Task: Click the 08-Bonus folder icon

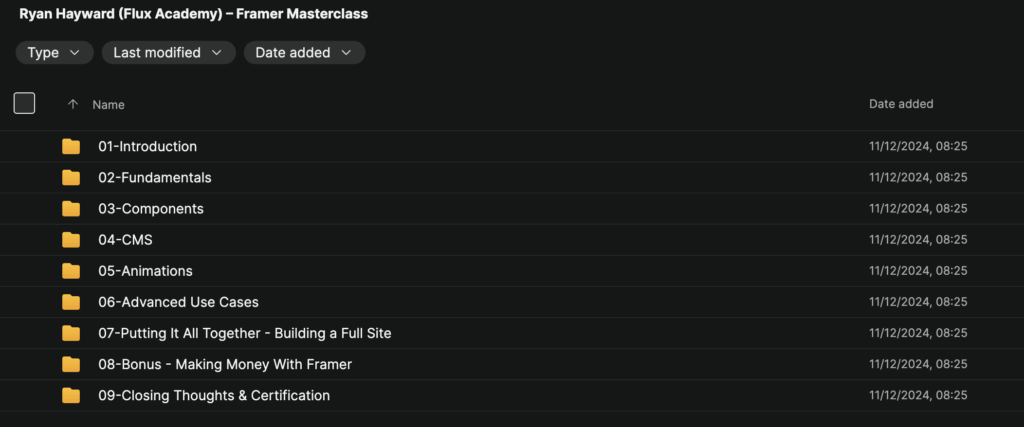Action: (71, 364)
